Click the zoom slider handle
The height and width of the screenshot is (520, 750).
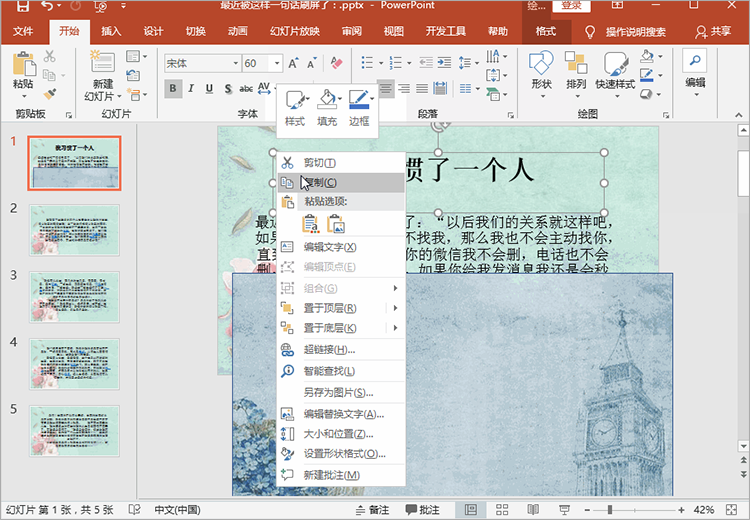(x=610, y=509)
